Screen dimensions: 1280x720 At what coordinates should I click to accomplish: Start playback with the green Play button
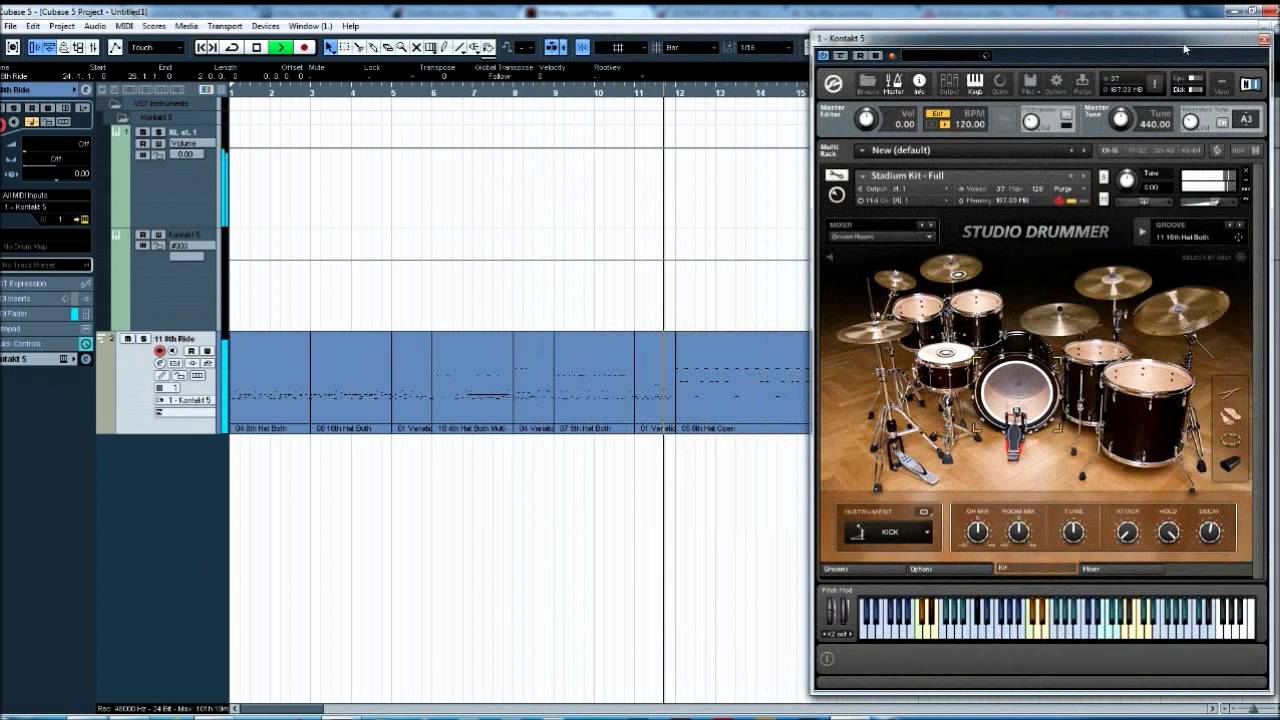coord(281,47)
